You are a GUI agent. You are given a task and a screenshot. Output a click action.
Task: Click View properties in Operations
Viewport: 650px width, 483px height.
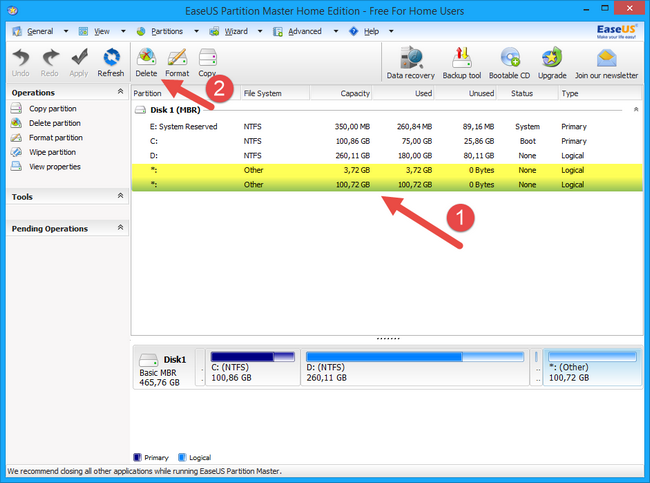55,167
